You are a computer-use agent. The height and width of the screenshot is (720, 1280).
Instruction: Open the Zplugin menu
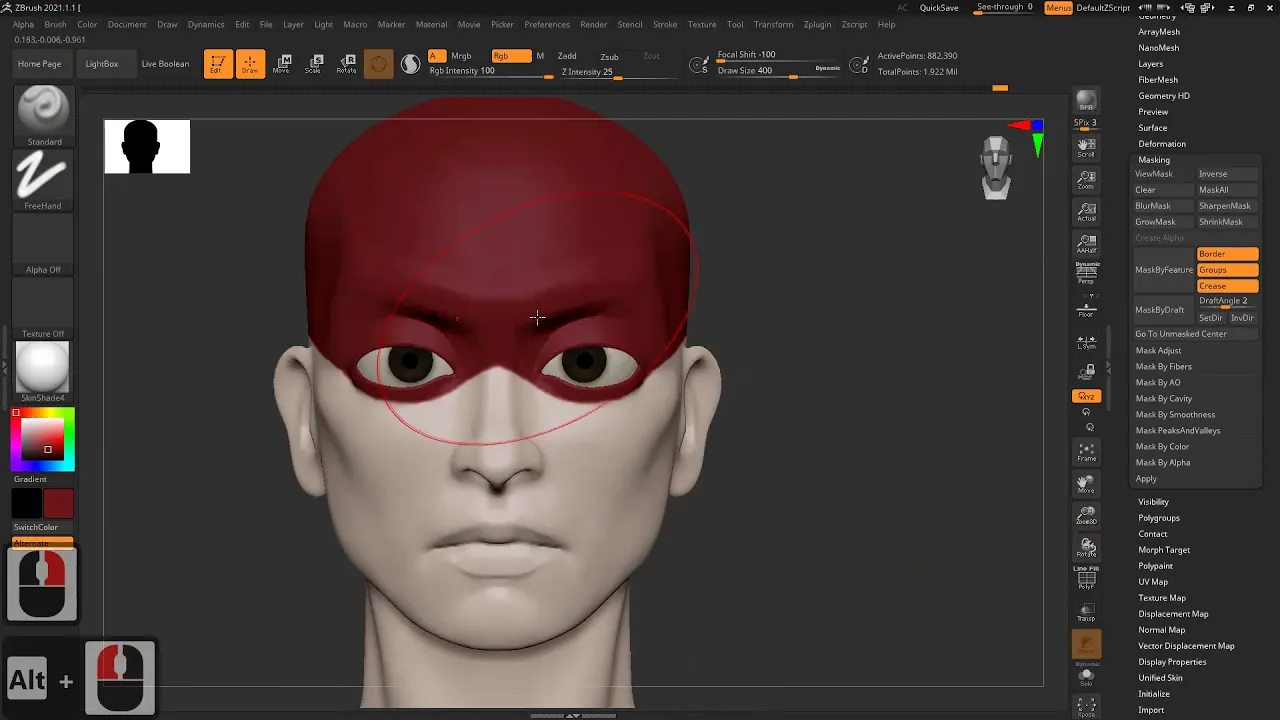[817, 24]
